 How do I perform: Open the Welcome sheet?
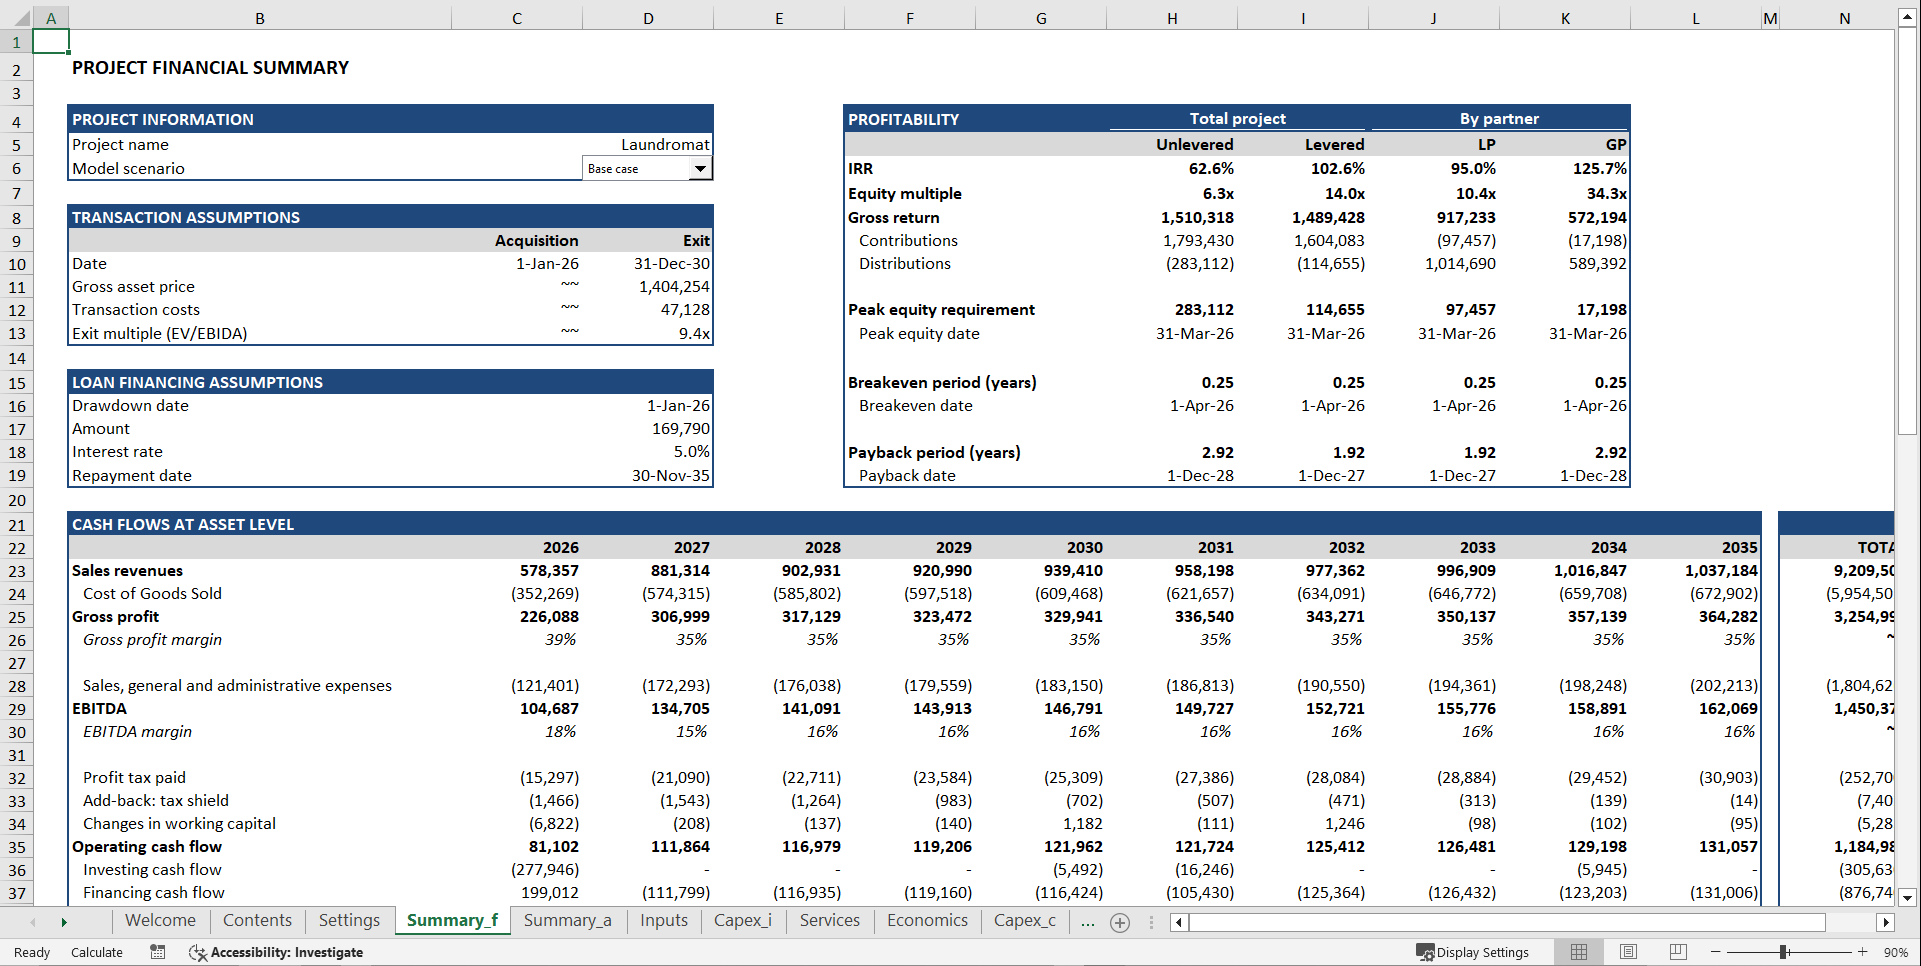pos(160,920)
